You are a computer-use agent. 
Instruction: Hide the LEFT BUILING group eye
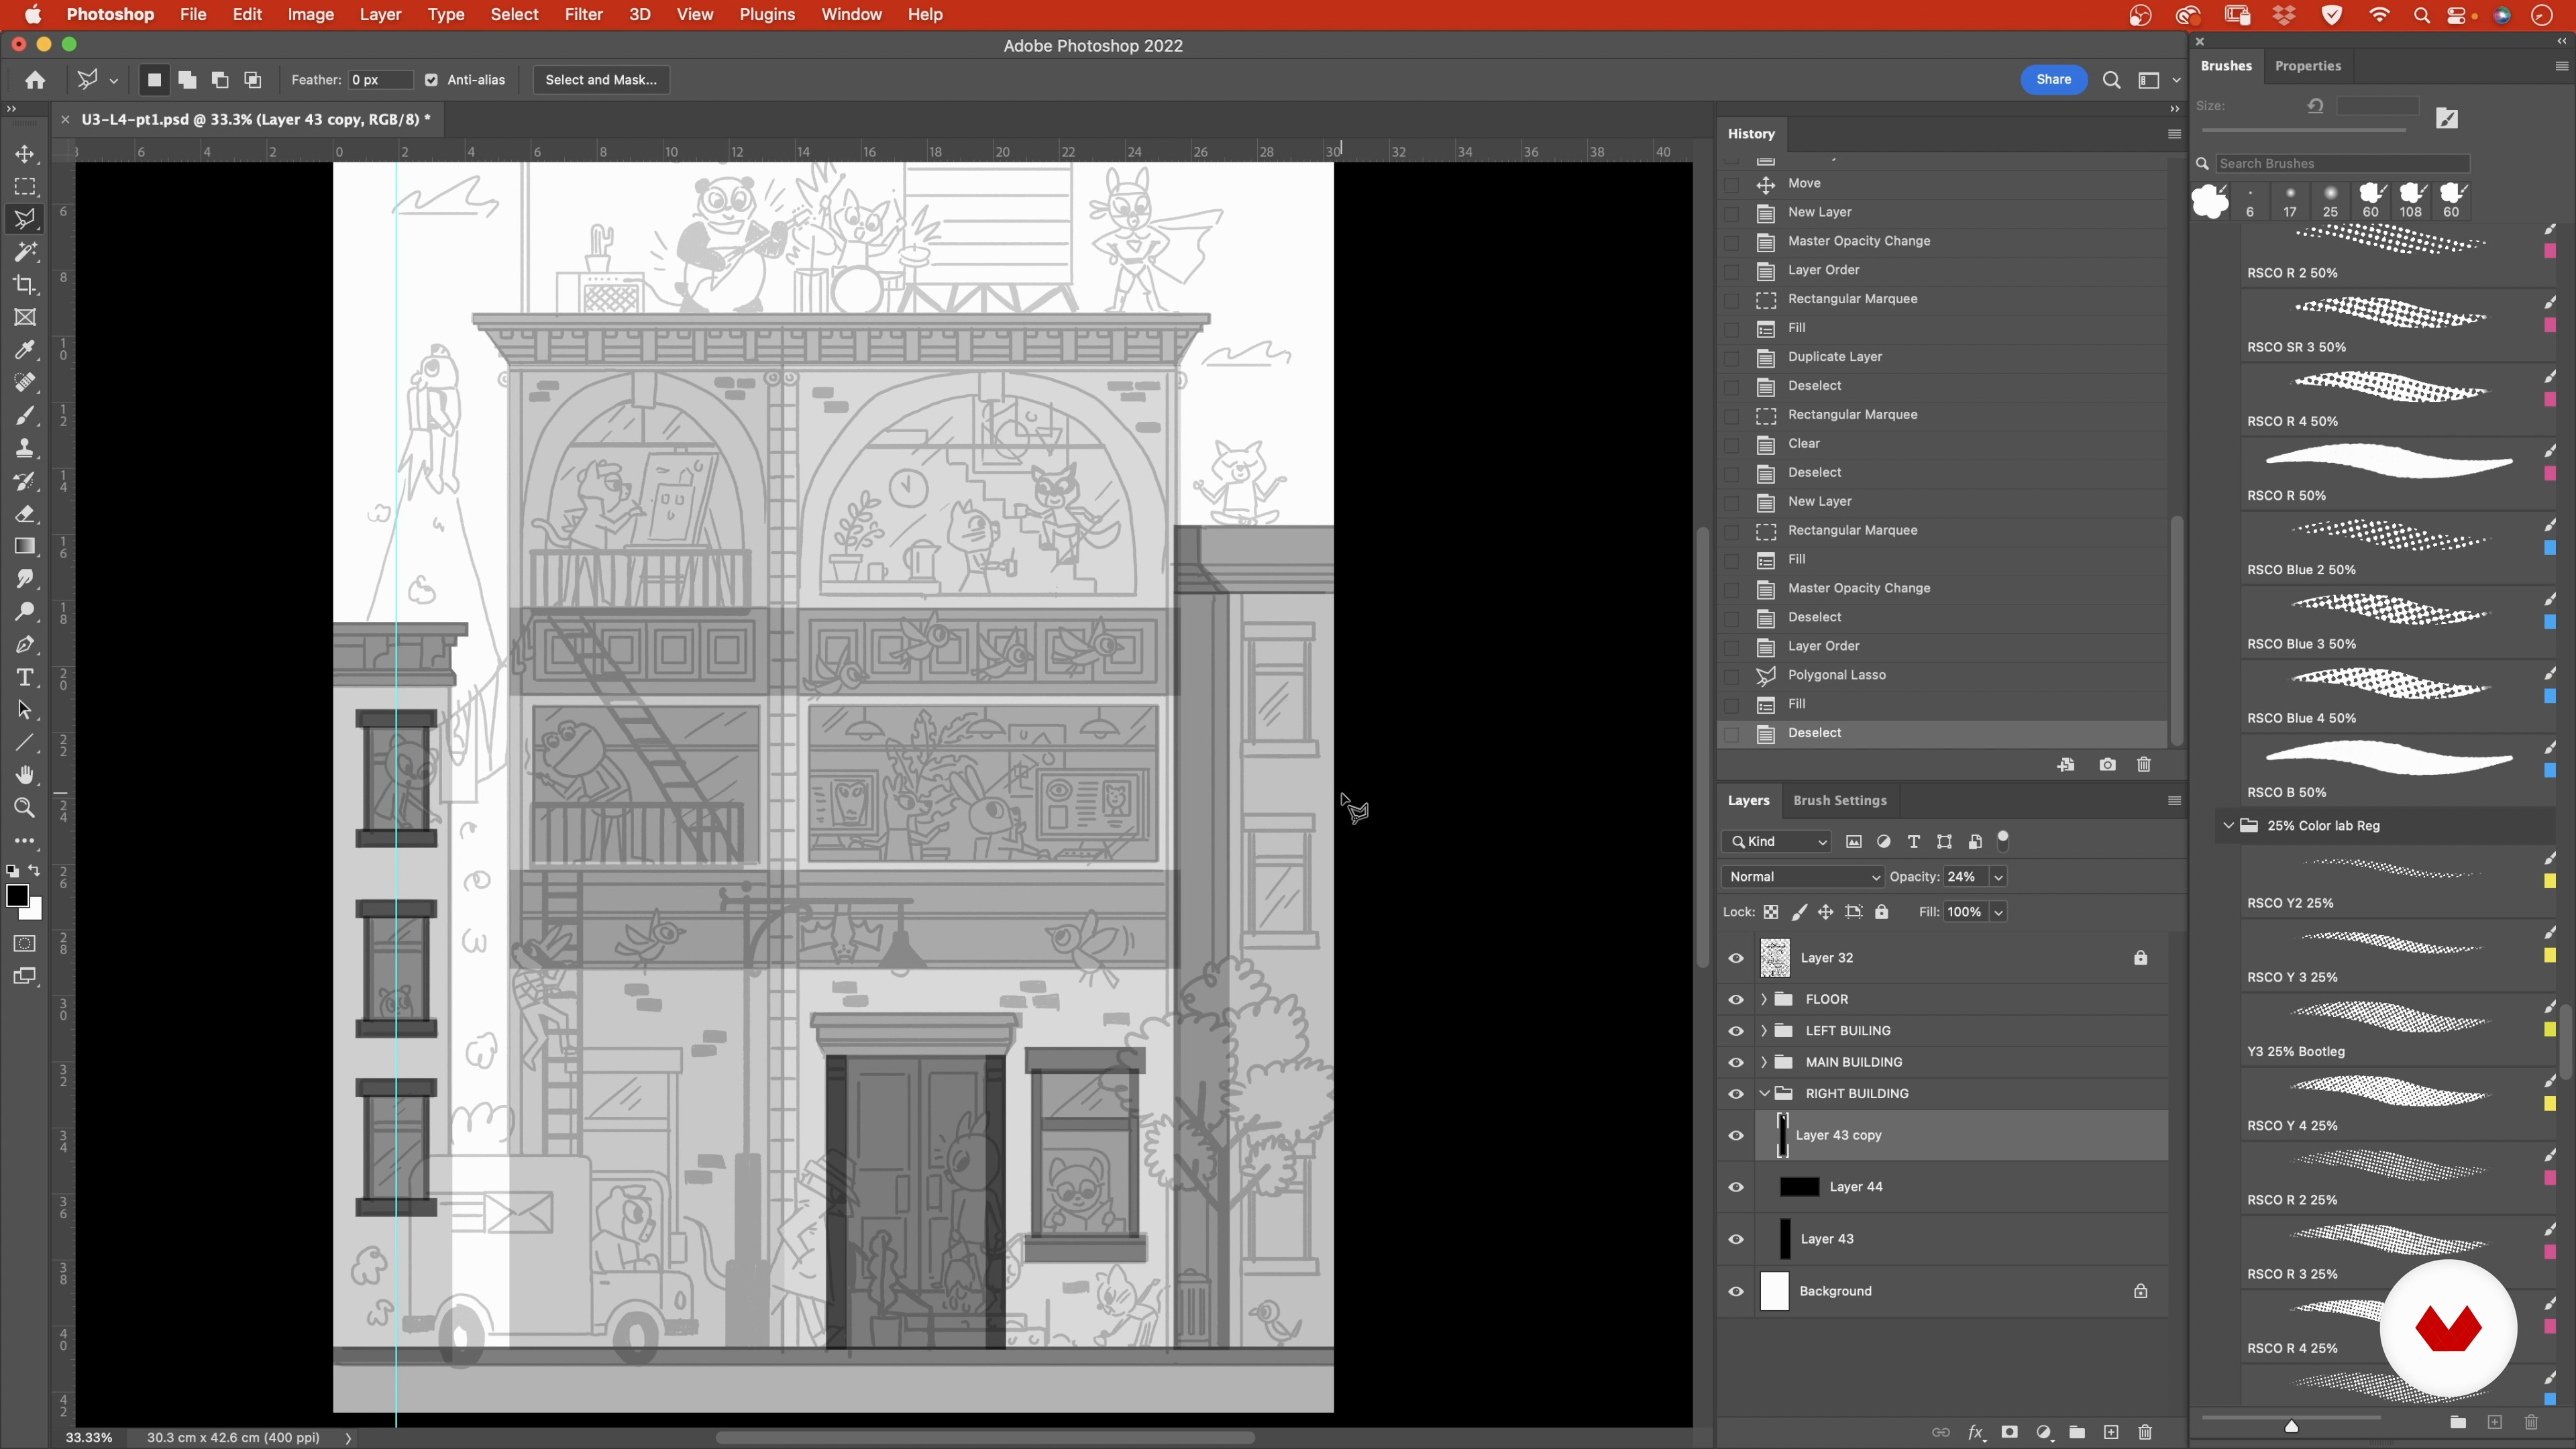click(x=1736, y=1031)
